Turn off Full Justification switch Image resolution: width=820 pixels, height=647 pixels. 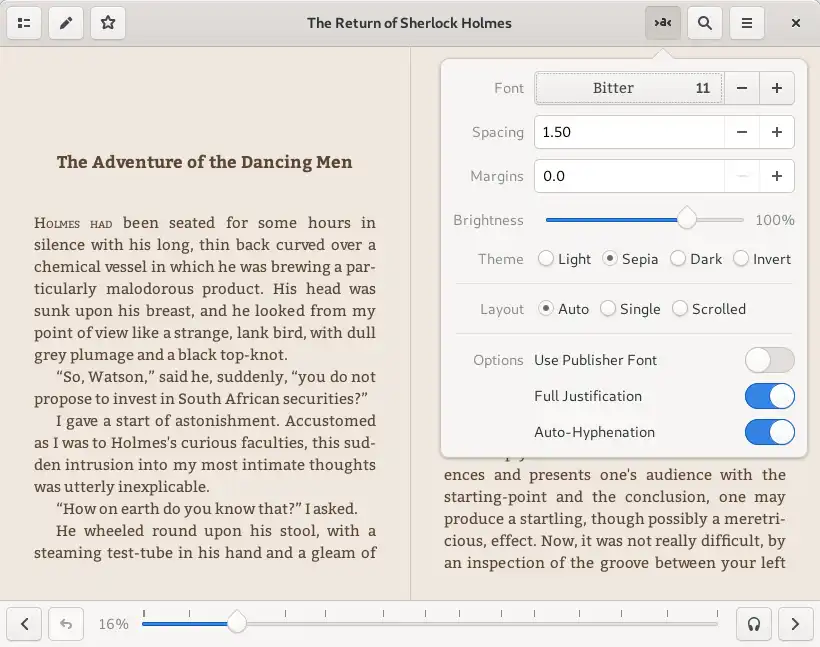[769, 396]
